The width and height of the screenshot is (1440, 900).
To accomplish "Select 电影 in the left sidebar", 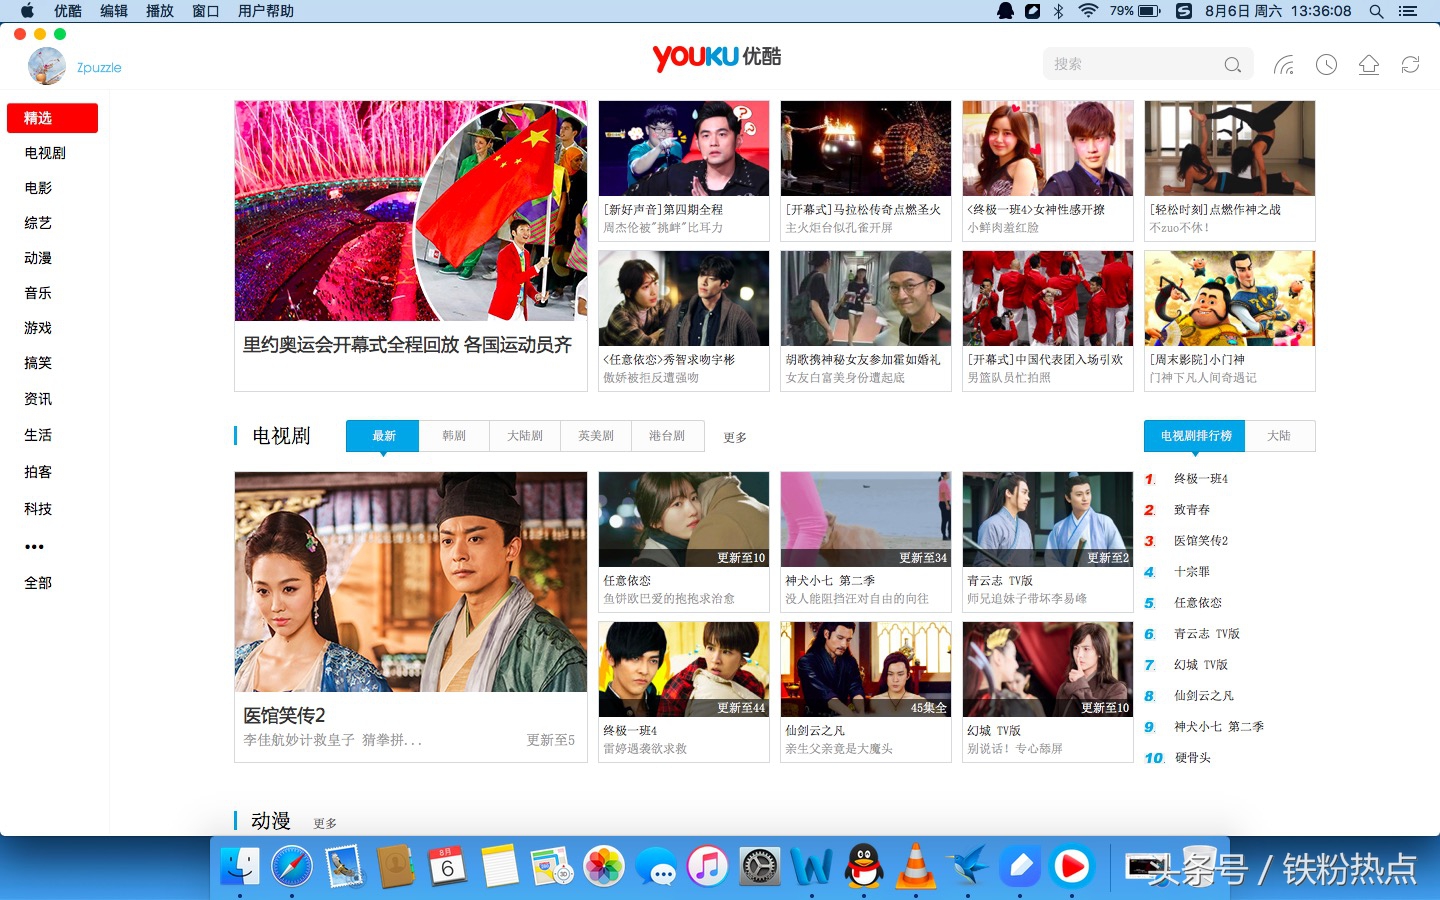I will pyautogui.click(x=38, y=188).
